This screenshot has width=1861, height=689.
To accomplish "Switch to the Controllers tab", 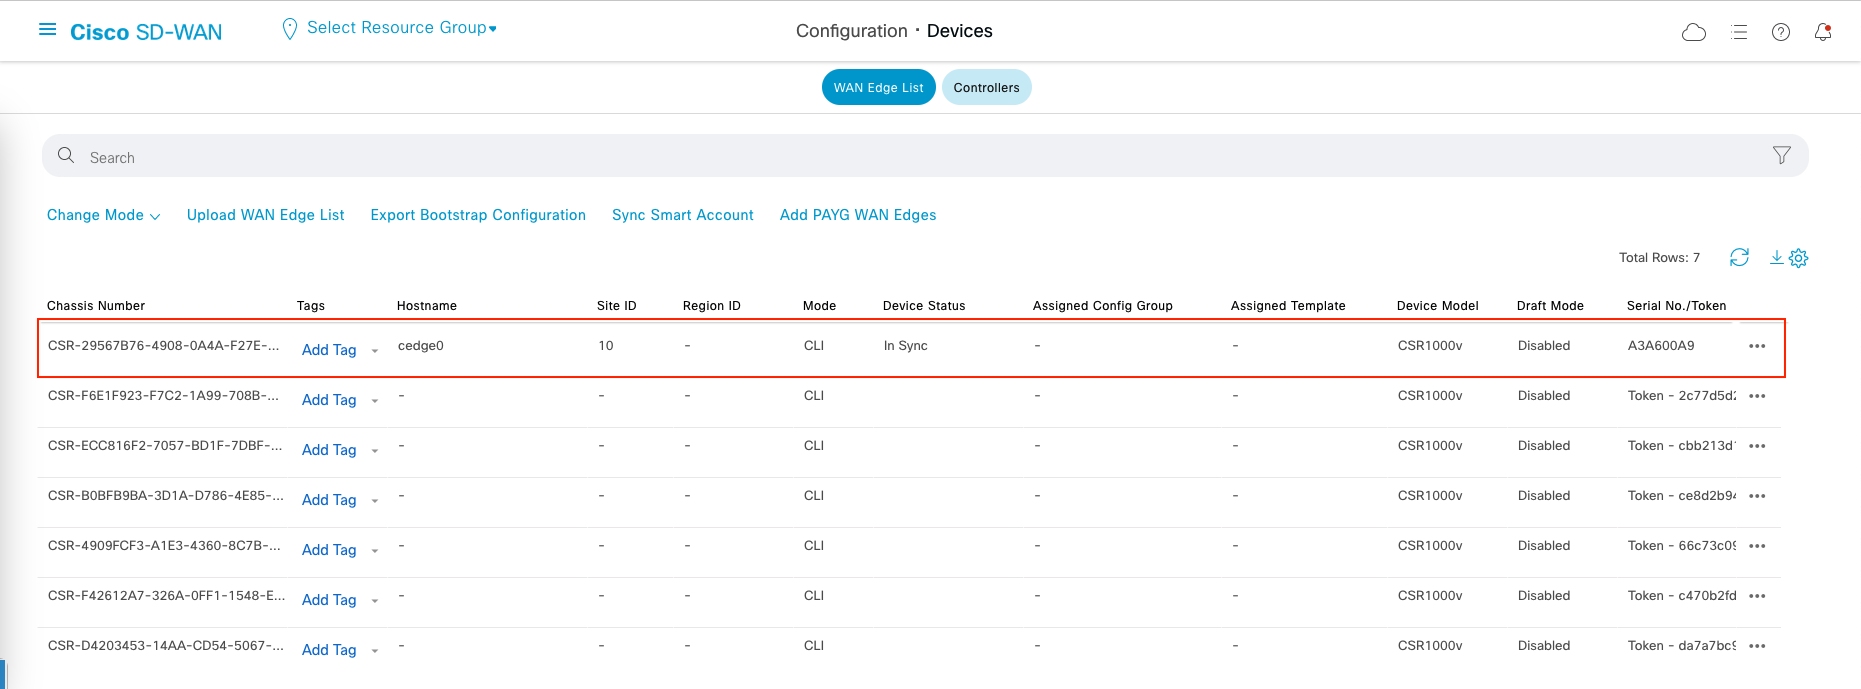I will coord(986,87).
